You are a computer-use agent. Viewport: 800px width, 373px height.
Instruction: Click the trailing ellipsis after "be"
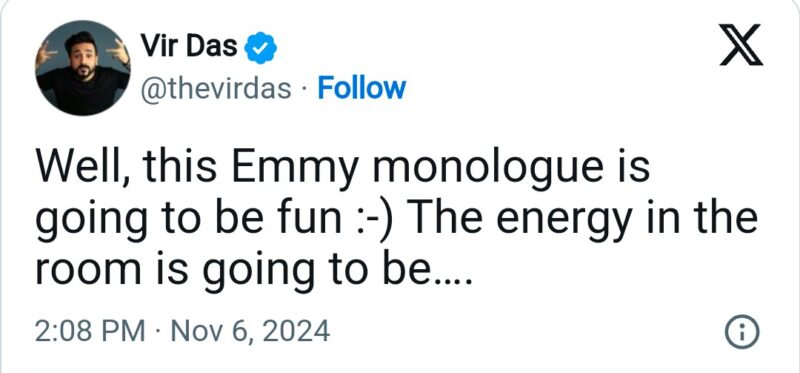point(451,281)
